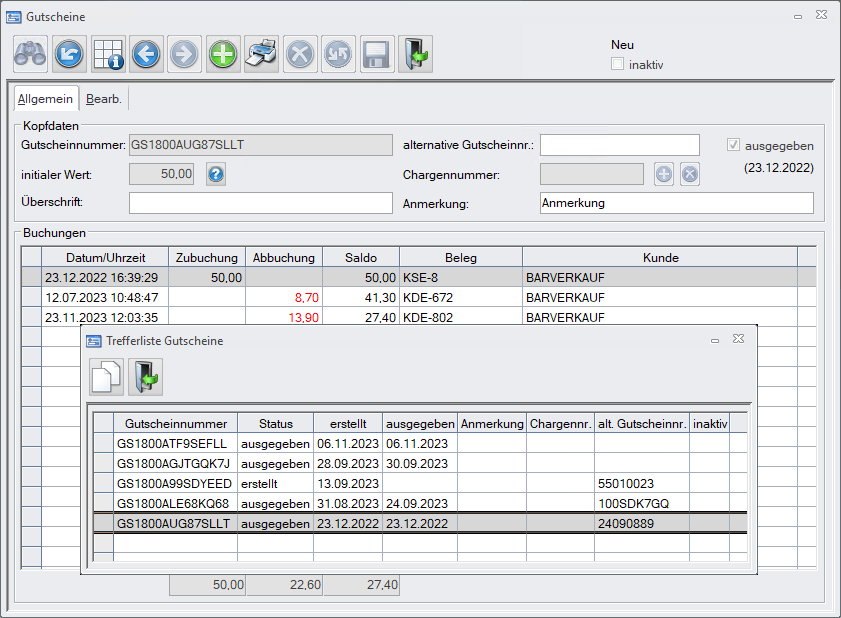
Task: Click the binoculars search icon
Action: click(x=30, y=54)
